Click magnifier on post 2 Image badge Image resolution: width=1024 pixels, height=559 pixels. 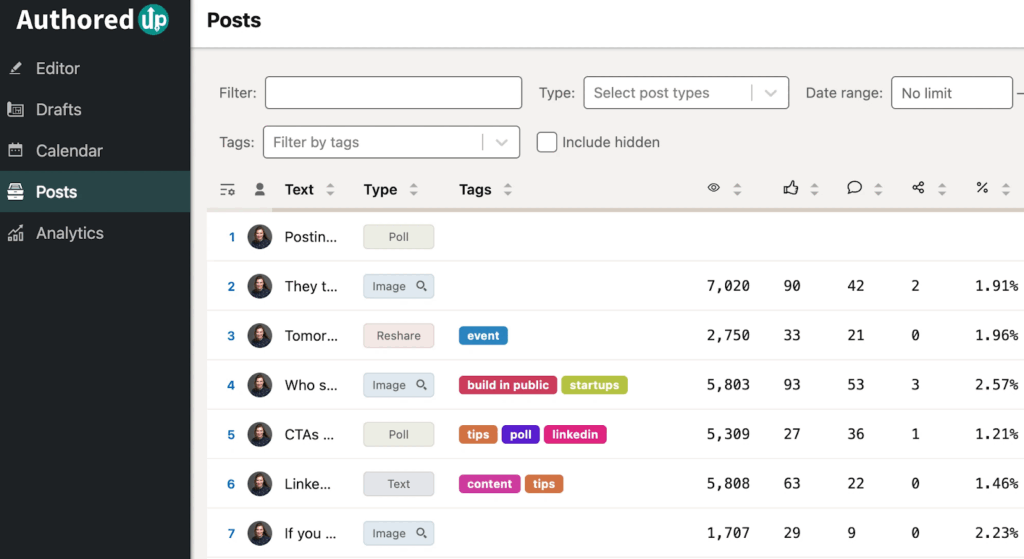[x=421, y=286]
